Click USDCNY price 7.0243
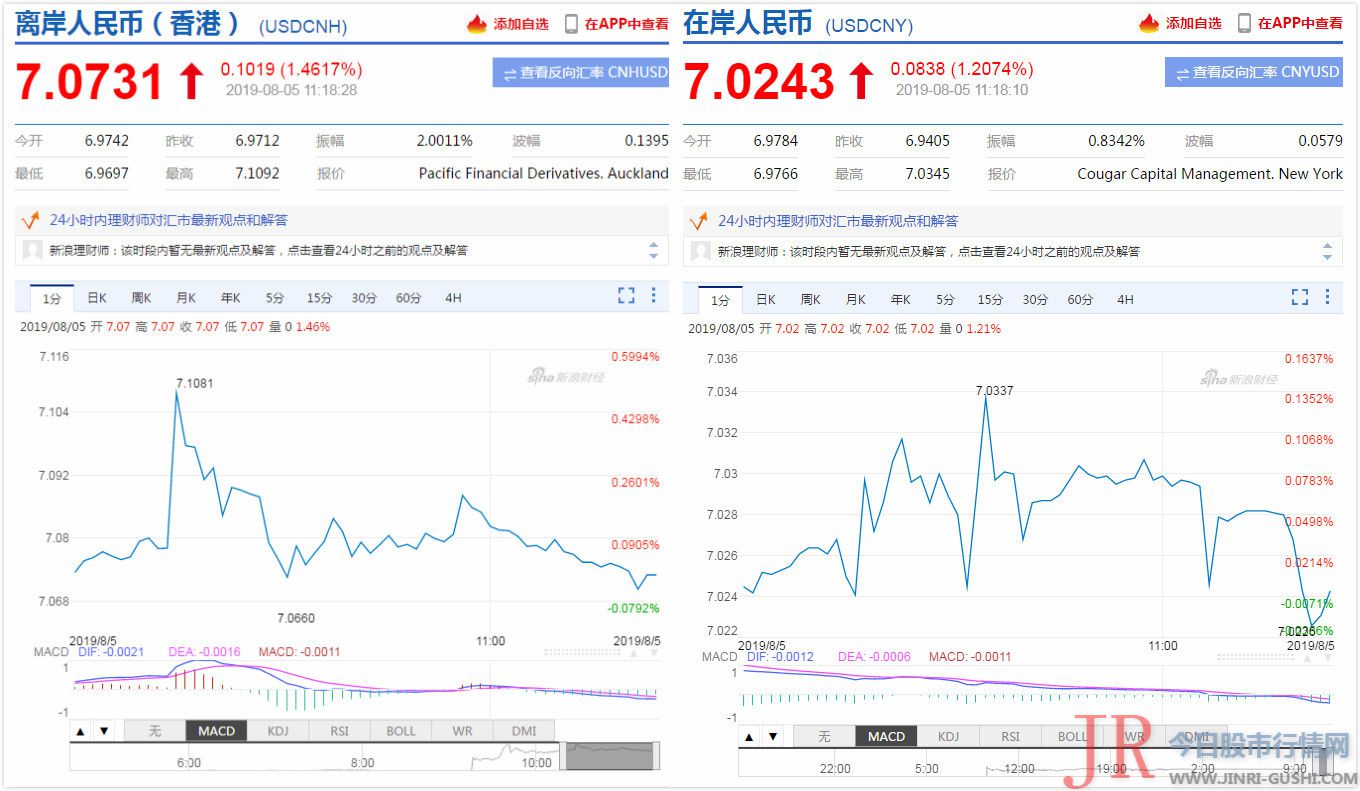This screenshot has width=1360, height=791. click(x=759, y=81)
